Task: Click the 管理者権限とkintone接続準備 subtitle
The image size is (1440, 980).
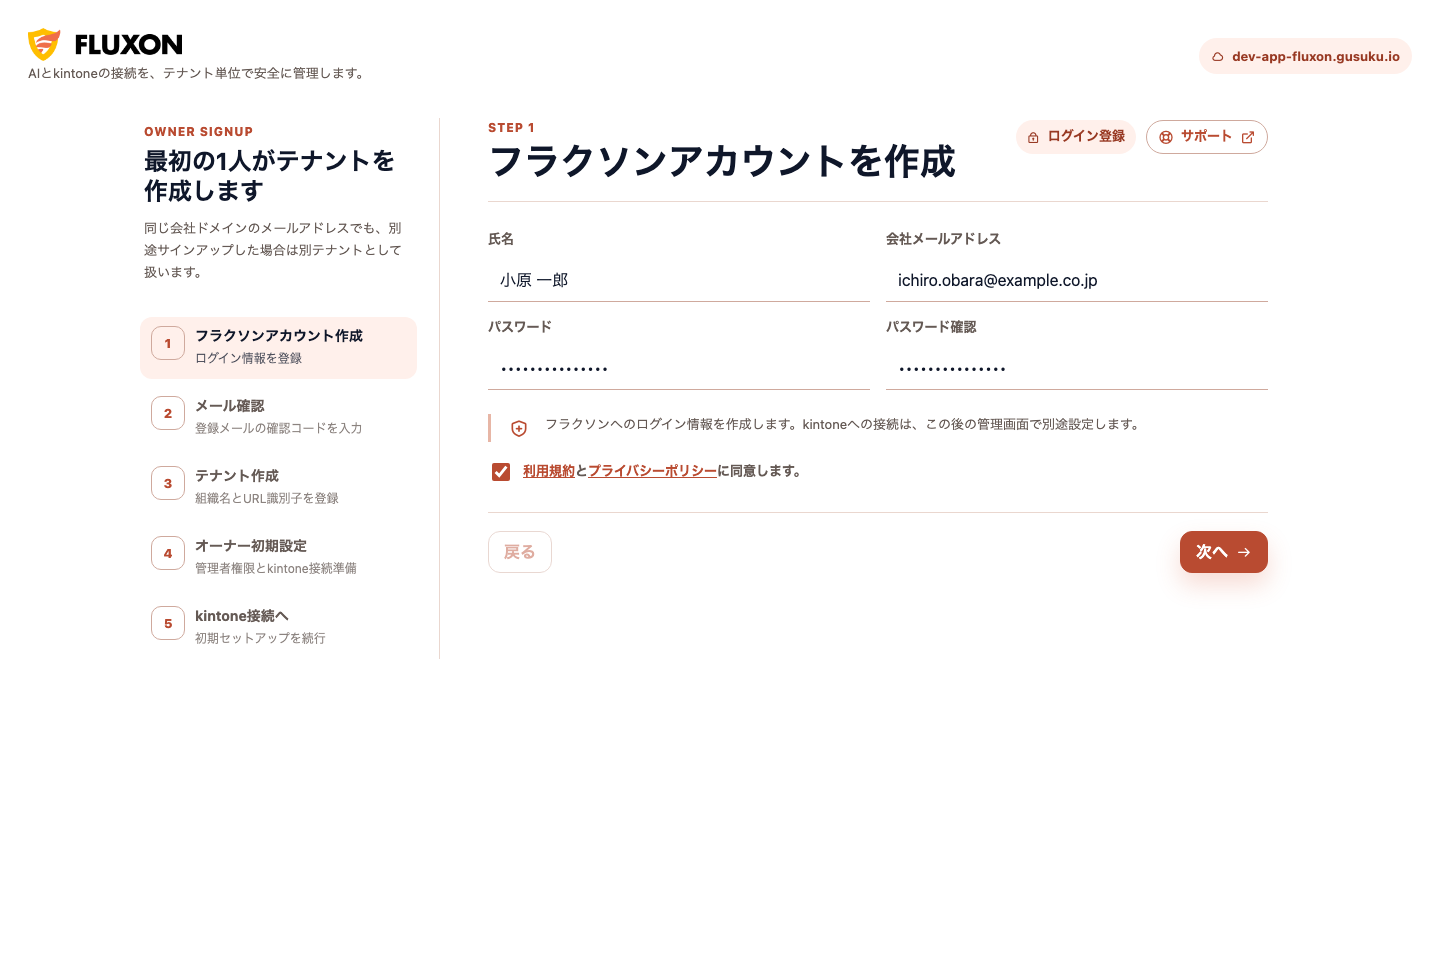Action: coord(276,568)
